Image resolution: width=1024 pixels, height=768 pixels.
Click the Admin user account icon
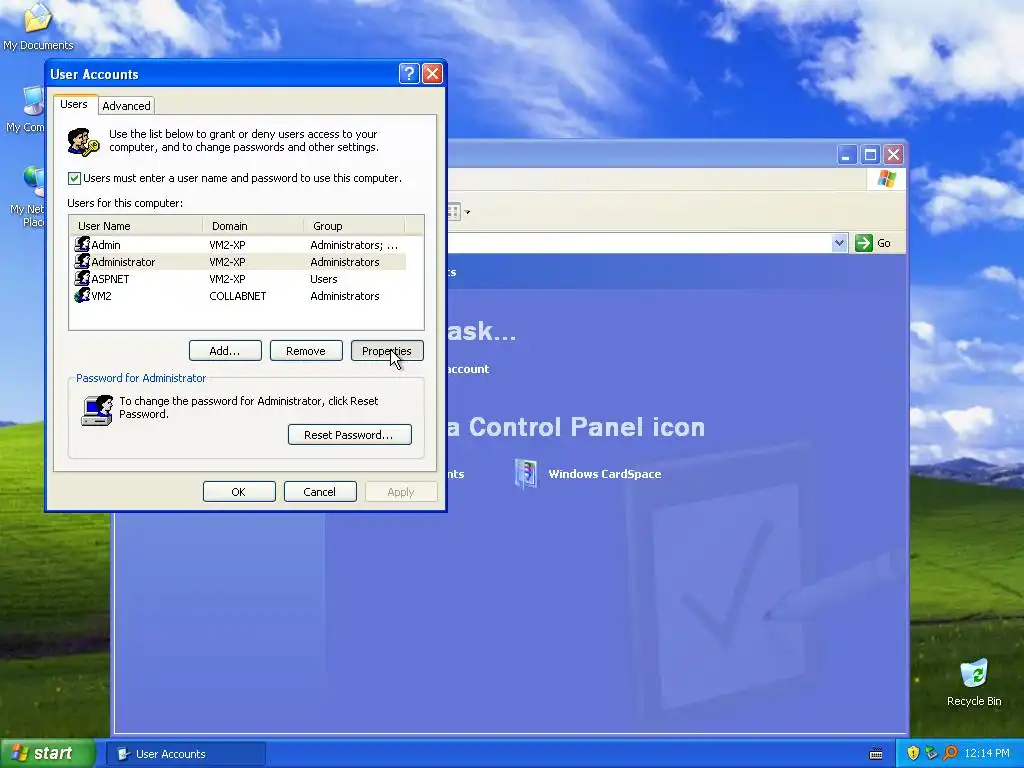(x=82, y=244)
